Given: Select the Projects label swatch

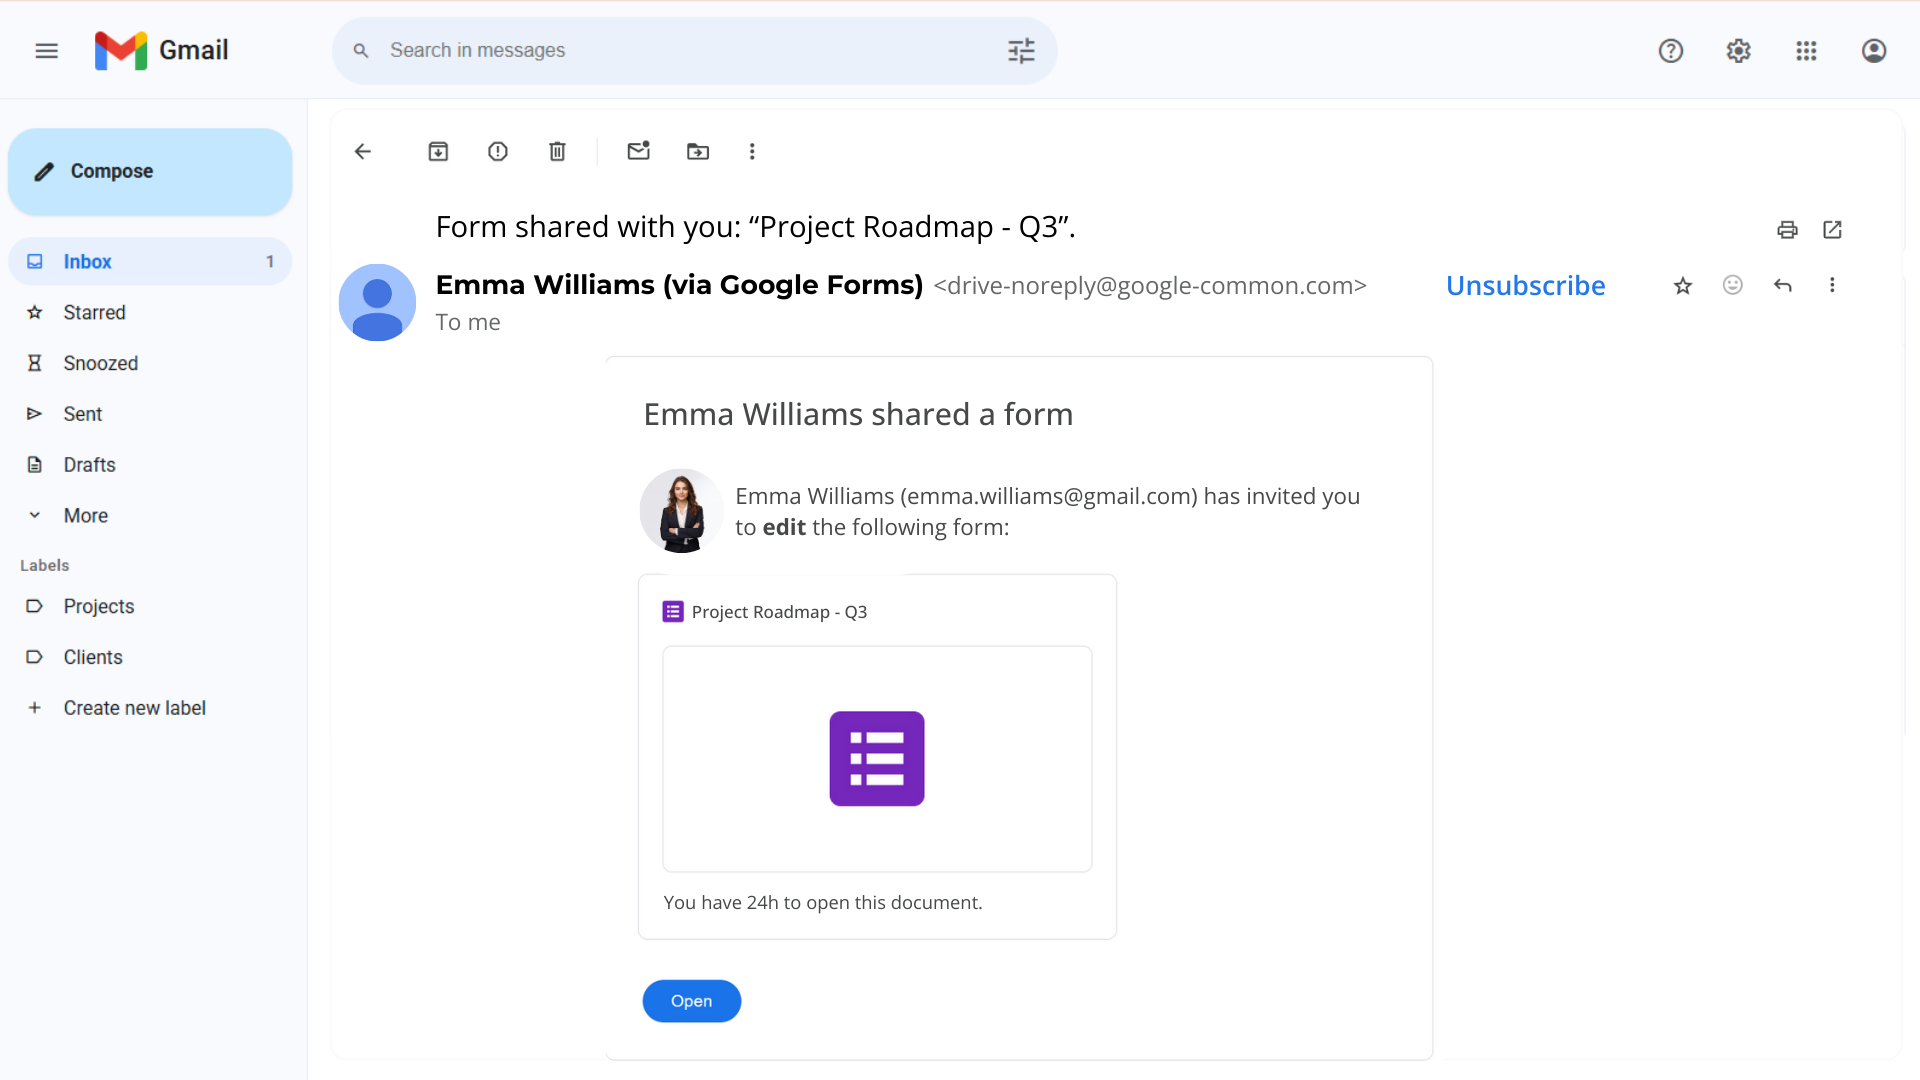Looking at the screenshot, I should coord(35,606).
